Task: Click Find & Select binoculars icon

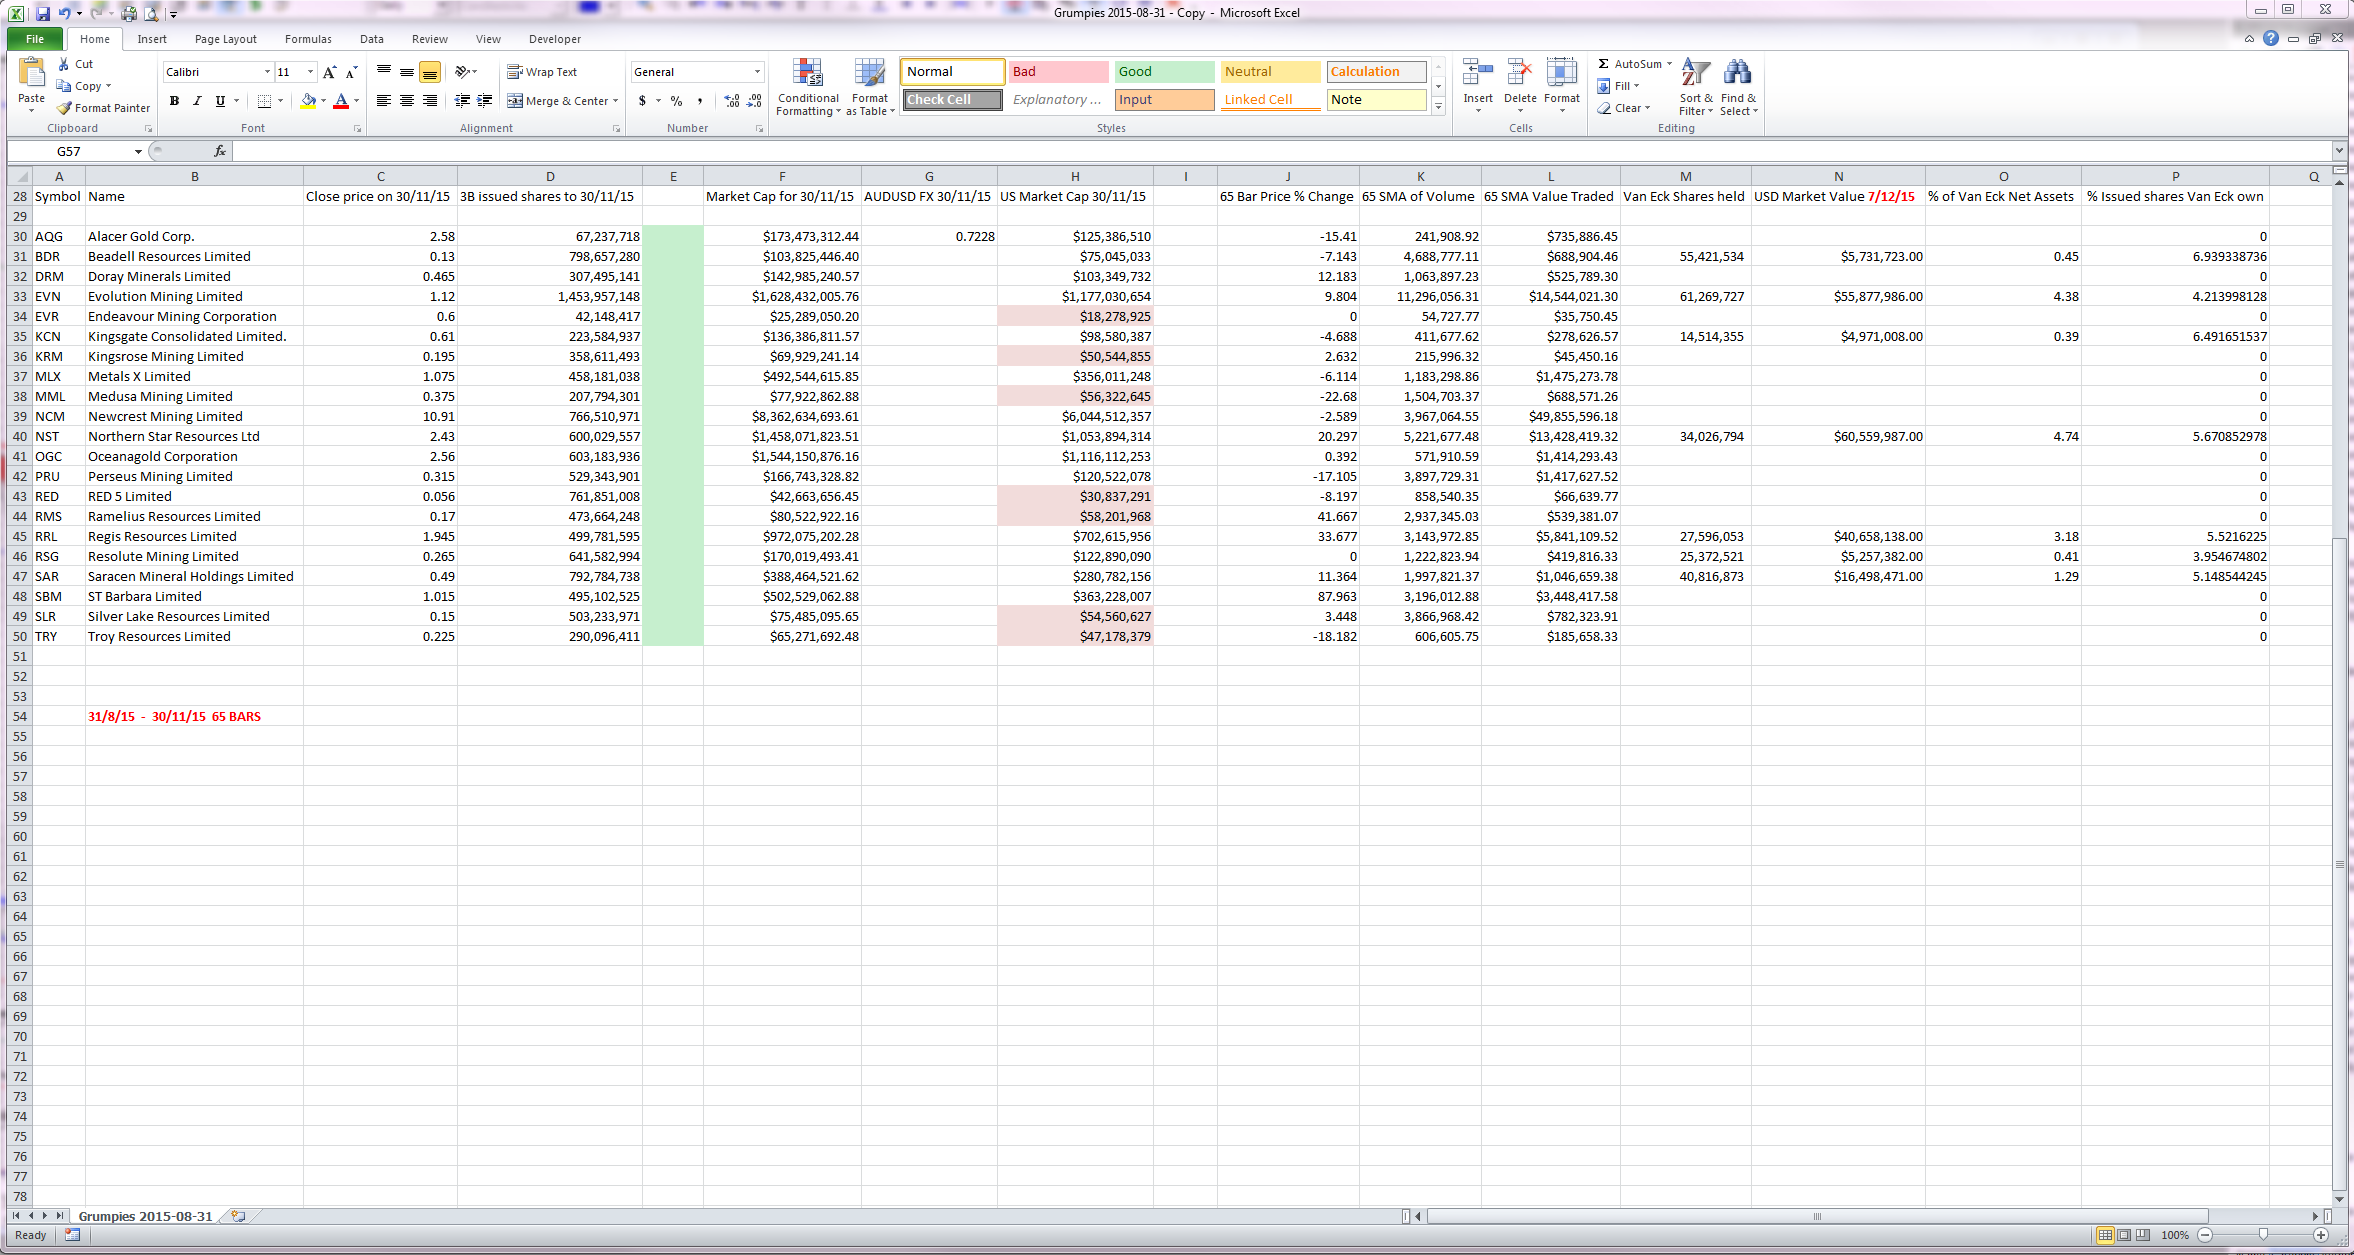Action: pos(1738,73)
